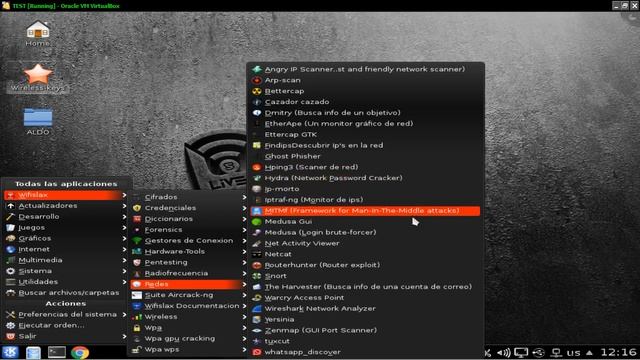Expand the Wpa wps submenu
The width and height of the screenshot is (640, 360).
point(189,350)
